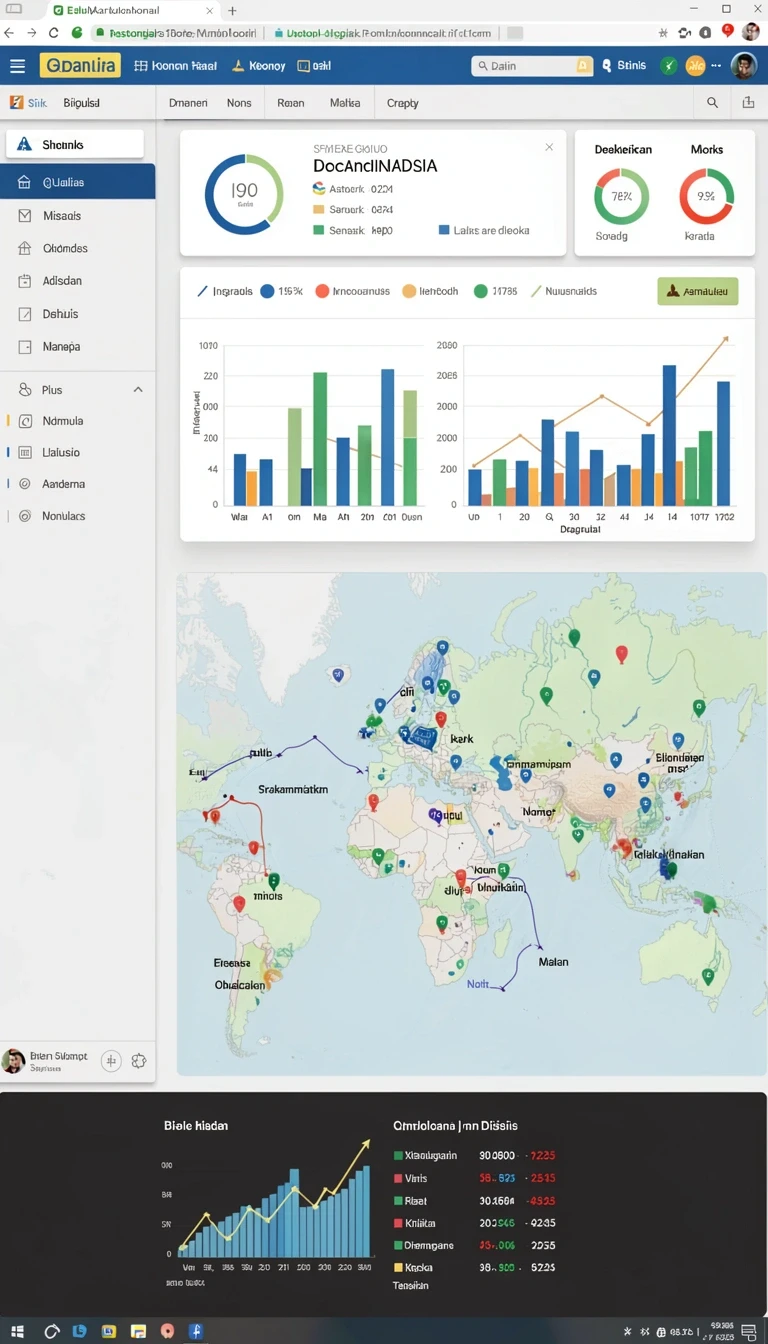The height and width of the screenshot is (1344, 768).
Task: Toggle the red lnnooanuss legend series
Action: [x=352, y=291]
